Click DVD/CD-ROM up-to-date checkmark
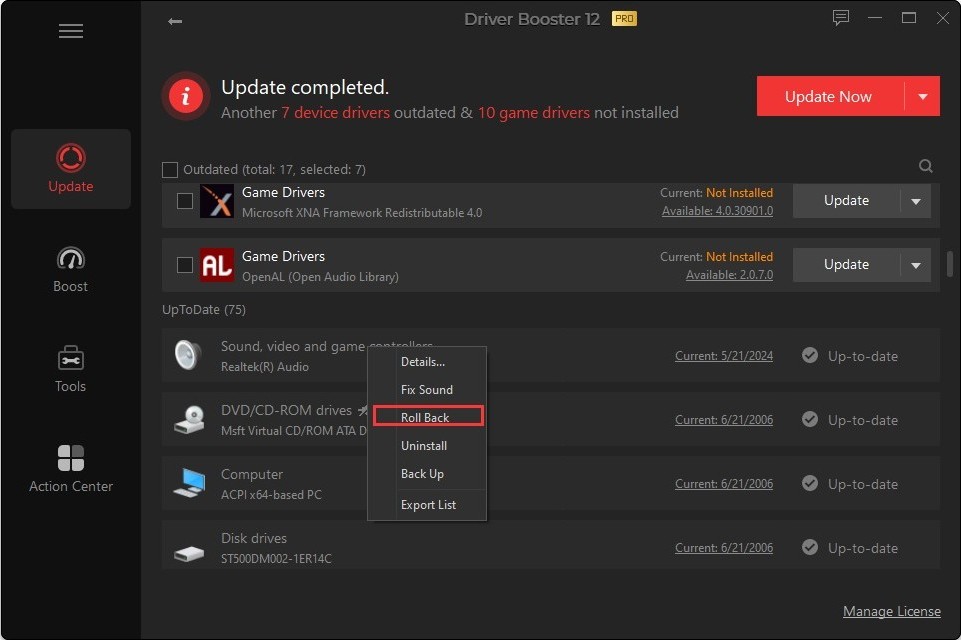The width and height of the screenshot is (961, 640). 810,419
